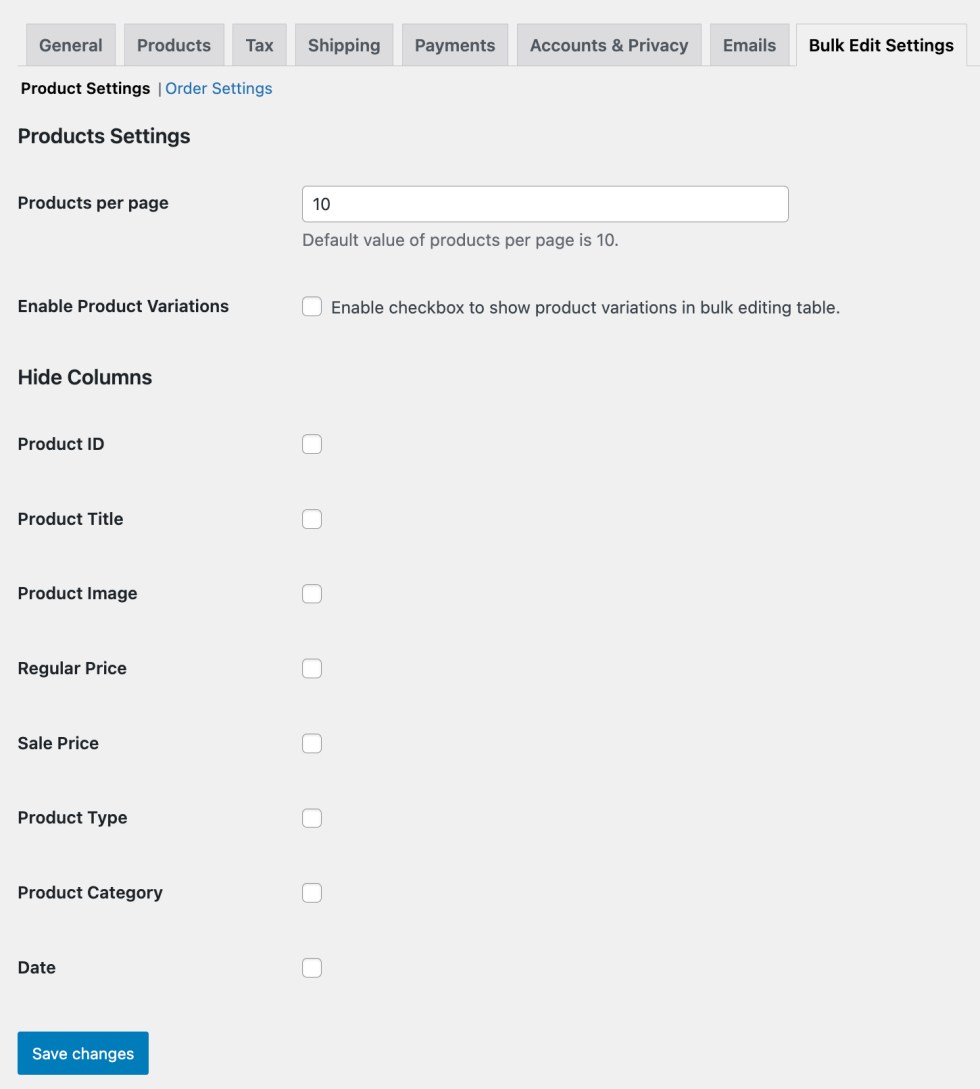Focus the Products per page field

point(545,204)
